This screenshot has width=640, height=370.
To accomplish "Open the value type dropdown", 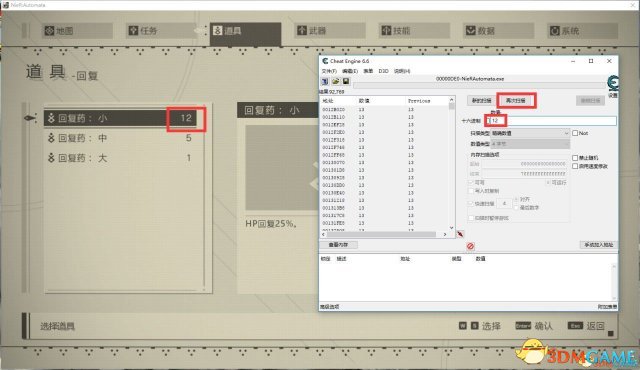I will pyautogui.click(x=530, y=144).
